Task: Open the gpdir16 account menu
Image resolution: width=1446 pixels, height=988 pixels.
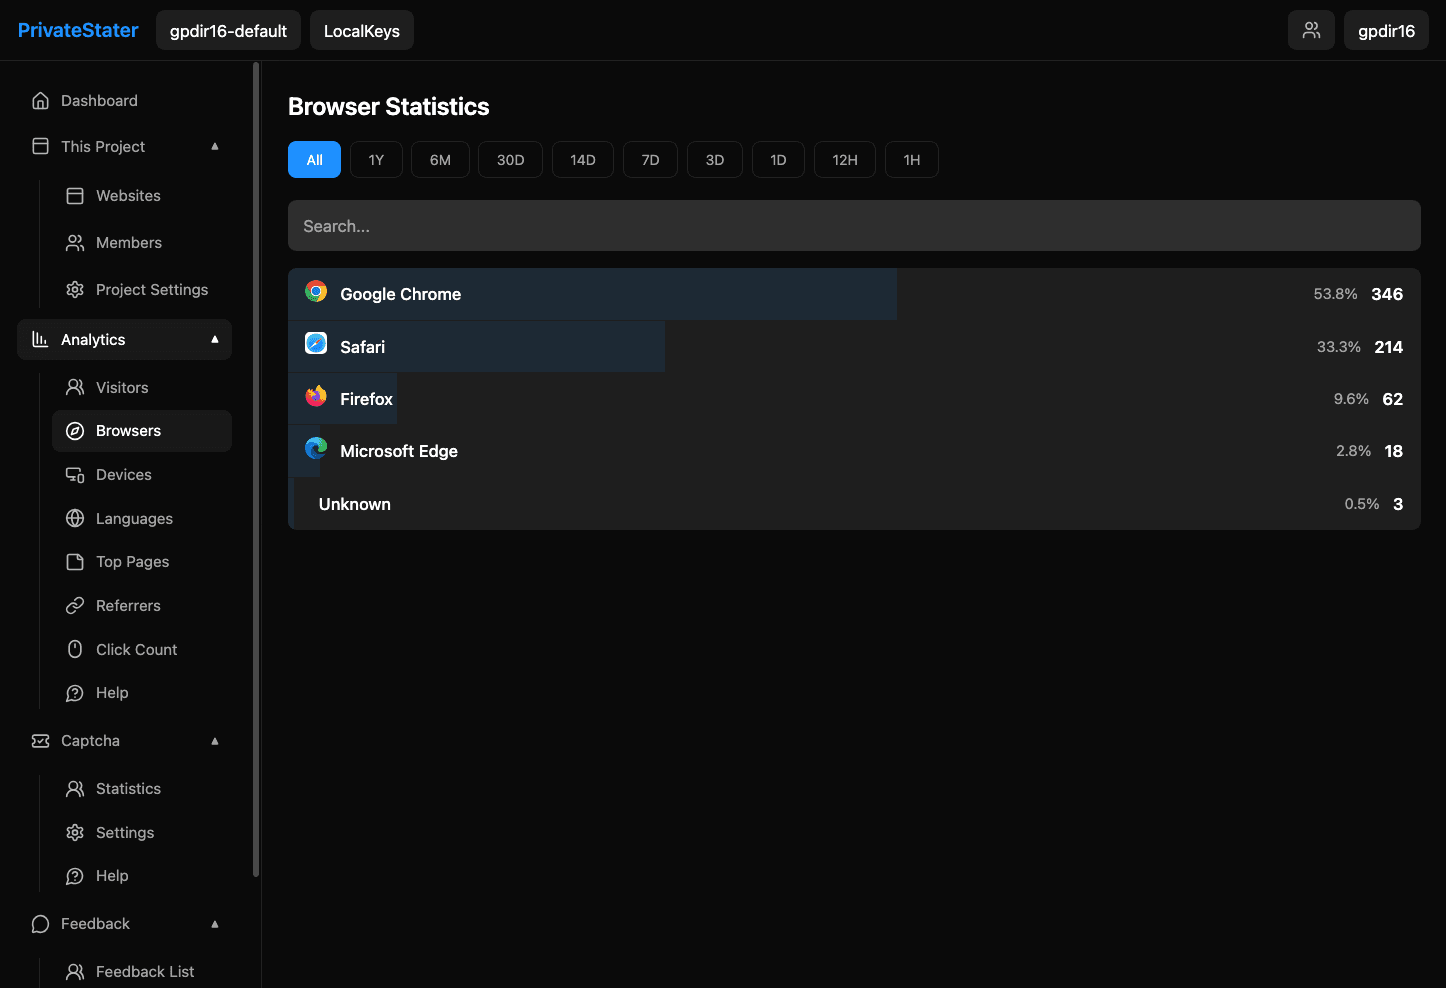Action: pos(1386,30)
